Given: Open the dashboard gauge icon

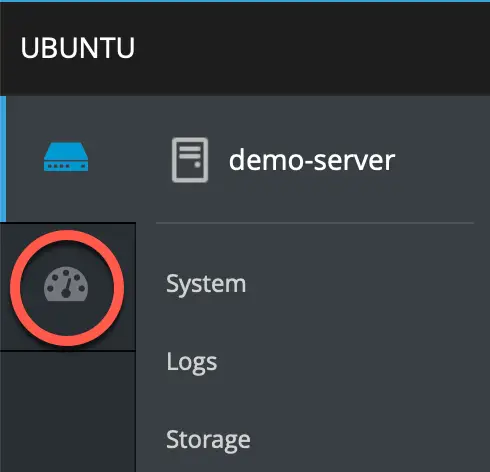Looking at the screenshot, I should point(66,284).
